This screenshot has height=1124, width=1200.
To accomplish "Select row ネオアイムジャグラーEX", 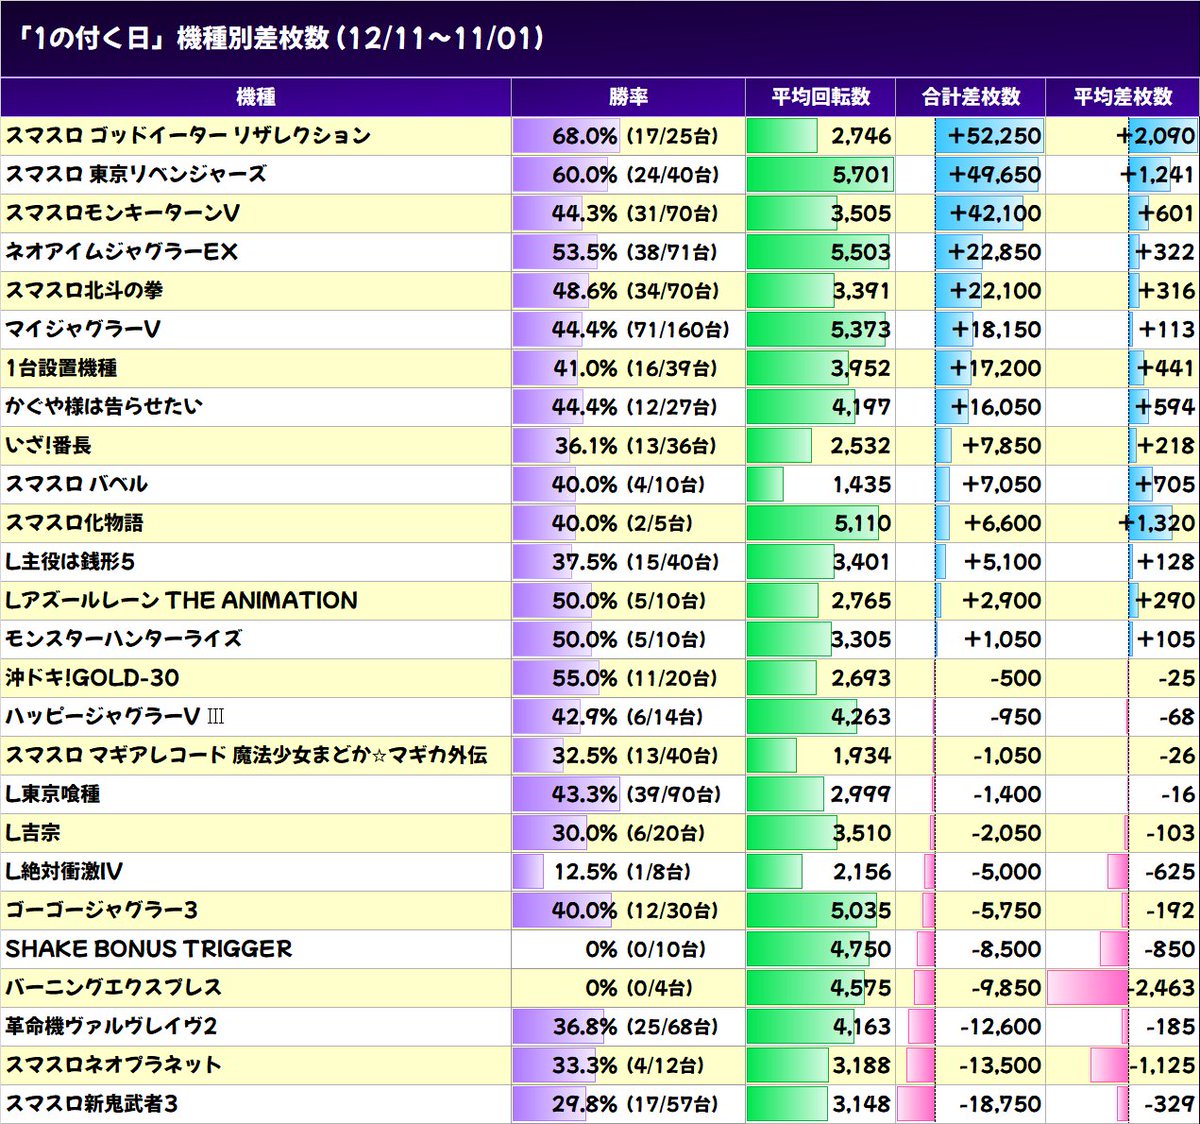I will click(x=600, y=252).
